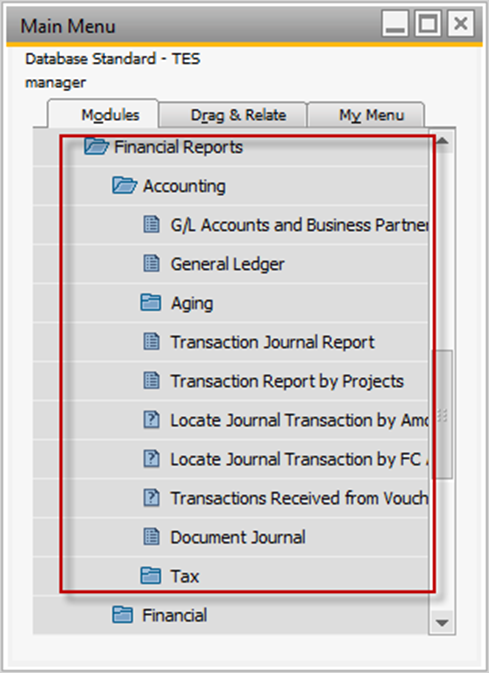Click the query icon for Transactions Received from Voucher
This screenshot has height=673, width=489.
click(x=151, y=498)
